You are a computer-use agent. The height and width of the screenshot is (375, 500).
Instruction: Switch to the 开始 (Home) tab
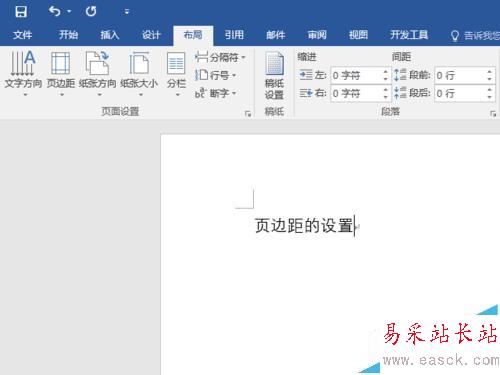(68, 35)
